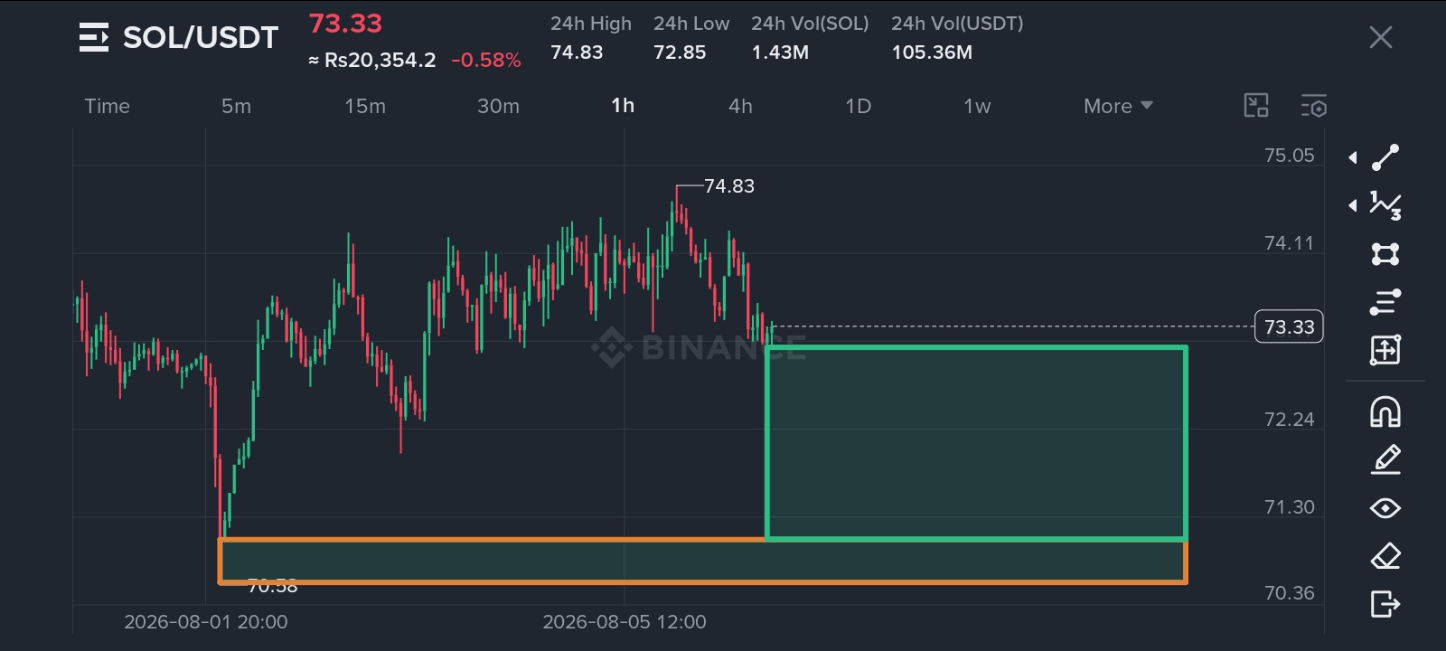Click the 75.05 price axis label
This screenshot has height=651, width=1446.
click(1289, 155)
